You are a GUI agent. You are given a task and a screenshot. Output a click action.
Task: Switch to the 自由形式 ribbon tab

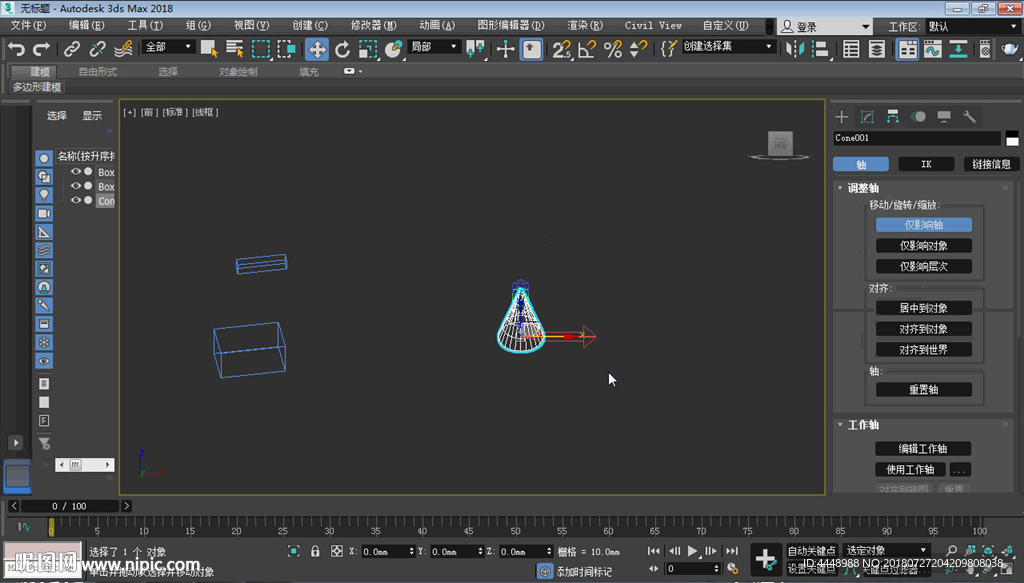coord(97,72)
